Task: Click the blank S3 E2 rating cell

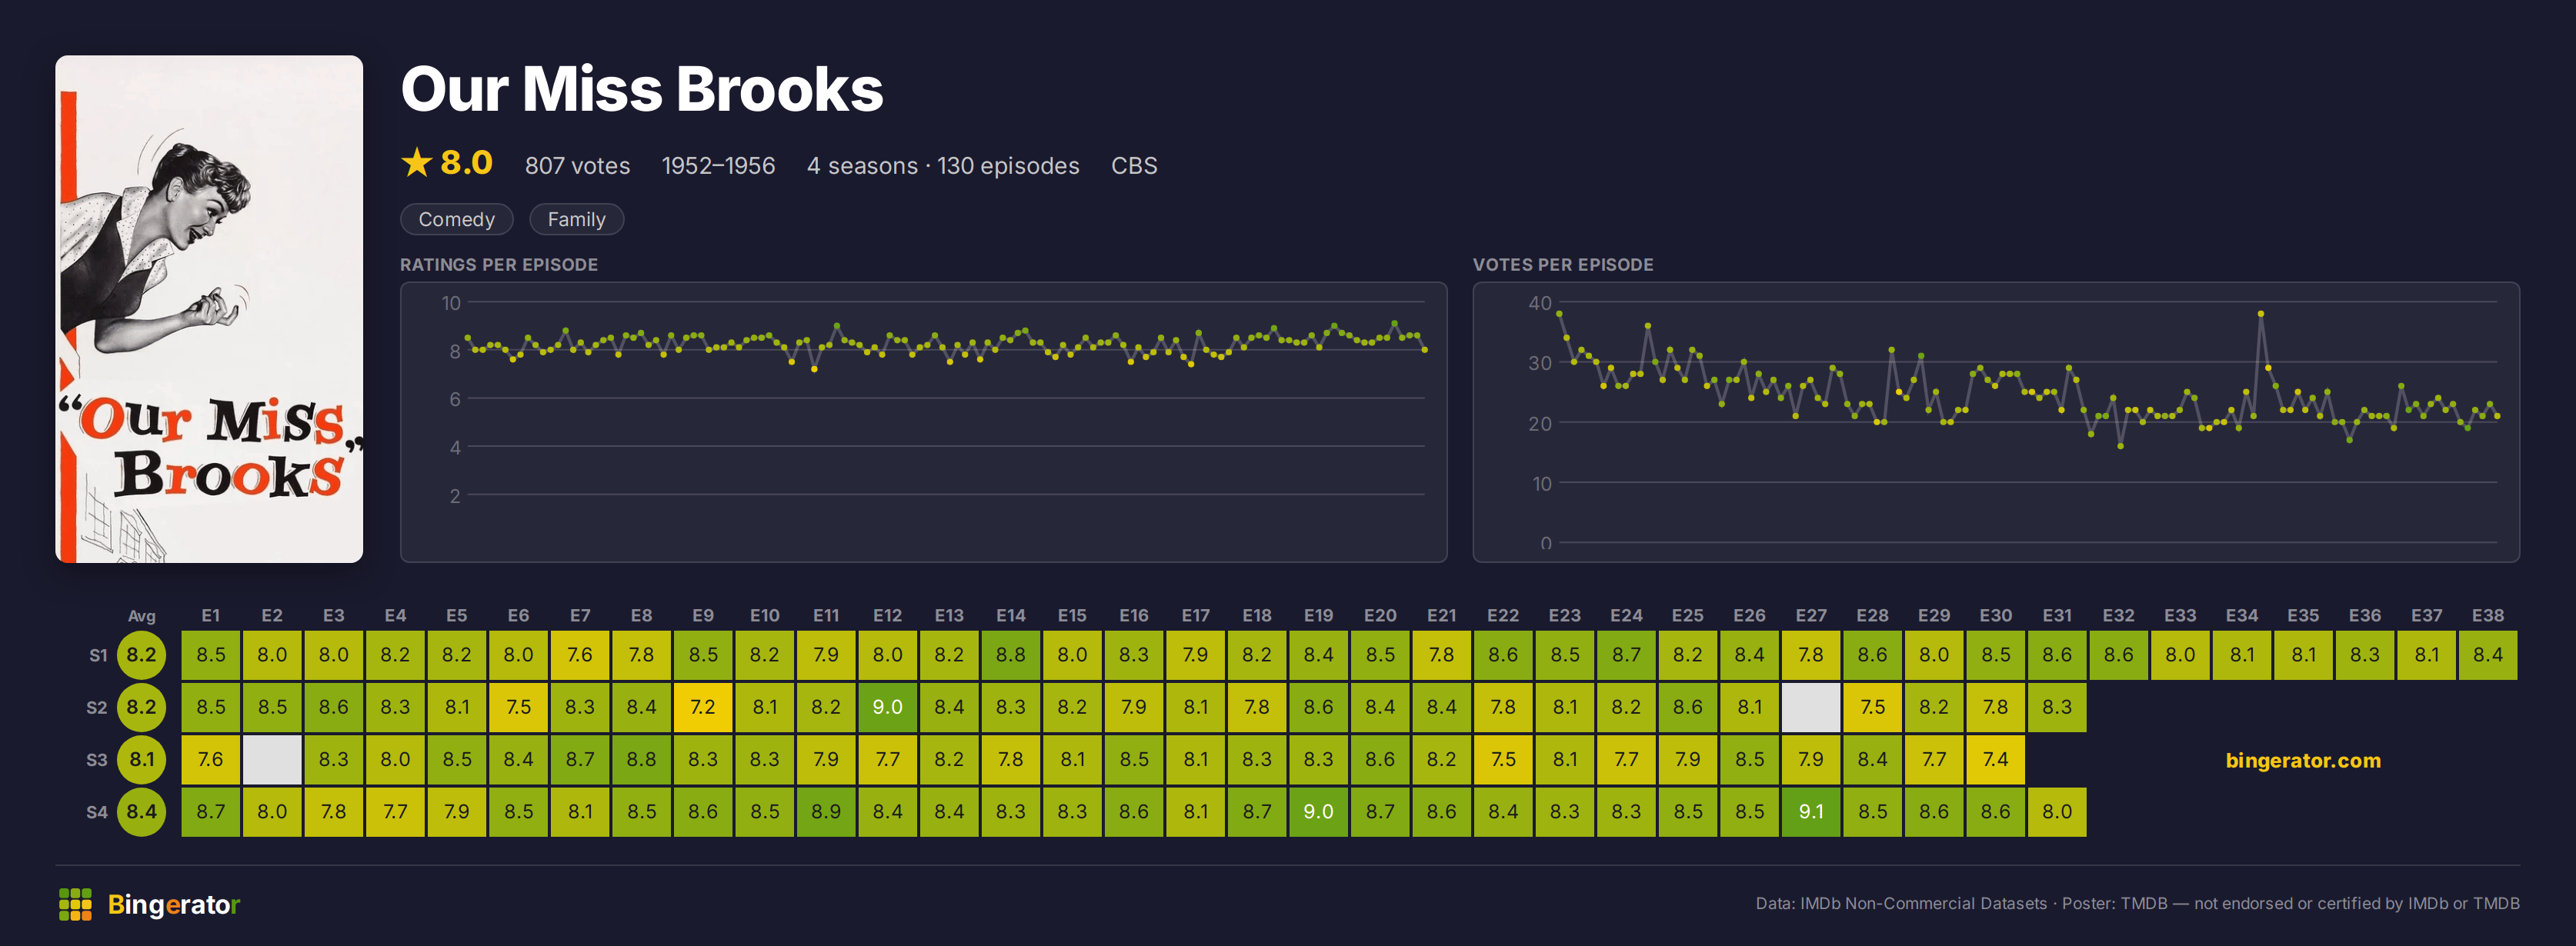Action: 272,759
